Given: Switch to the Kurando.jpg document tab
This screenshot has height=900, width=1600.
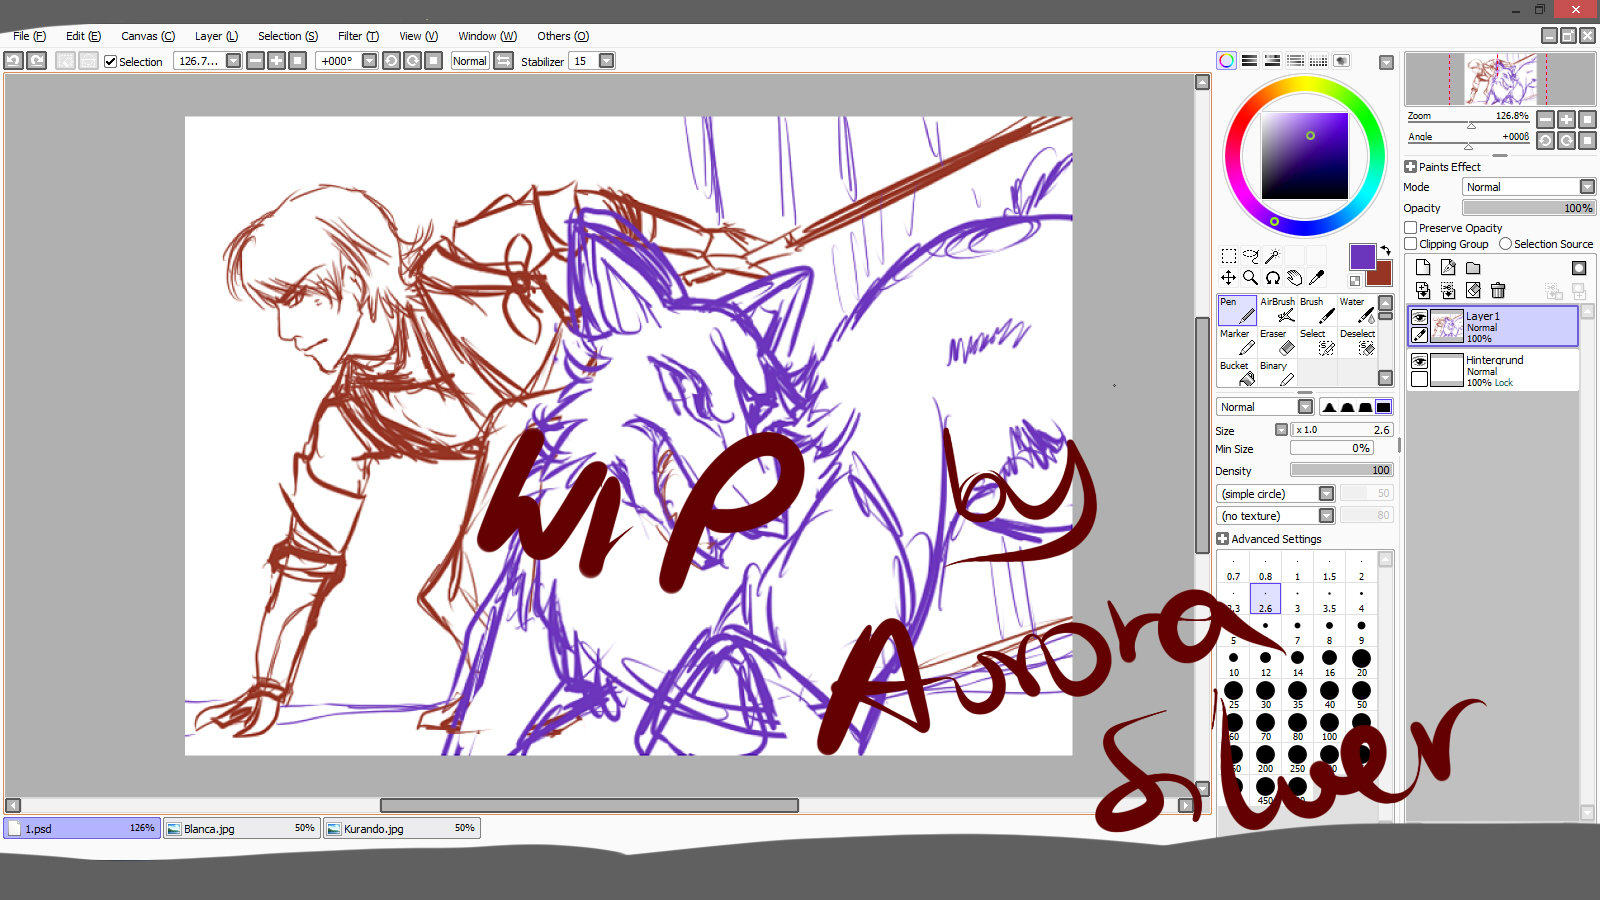Looking at the screenshot, I should coord(401,828).
